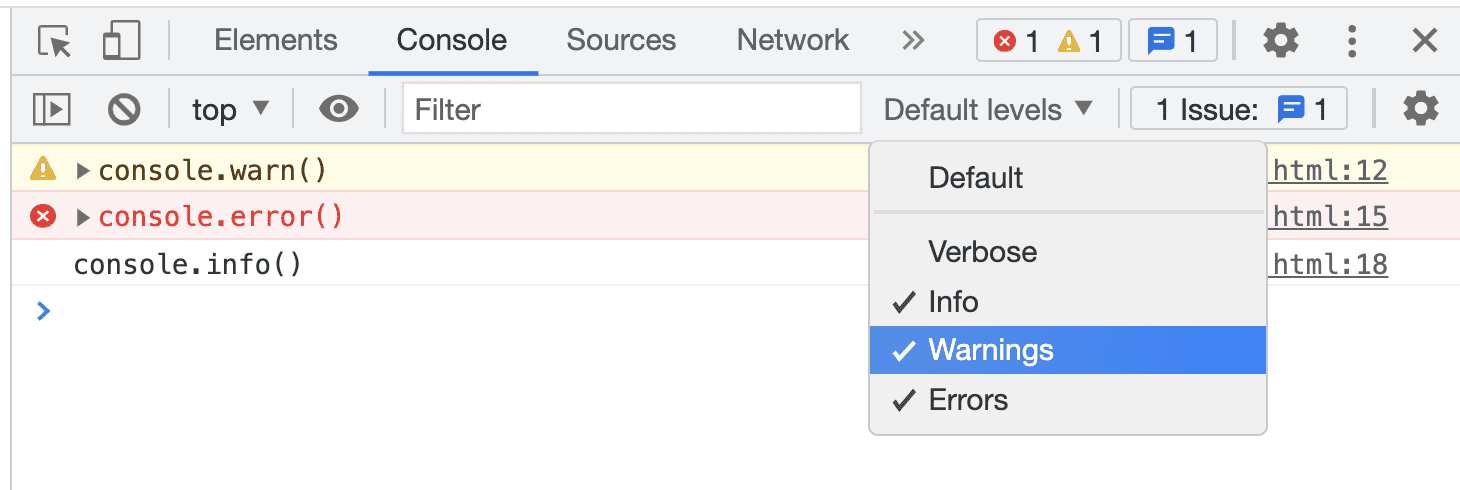Open the html:18 source link

[1329, 265]
